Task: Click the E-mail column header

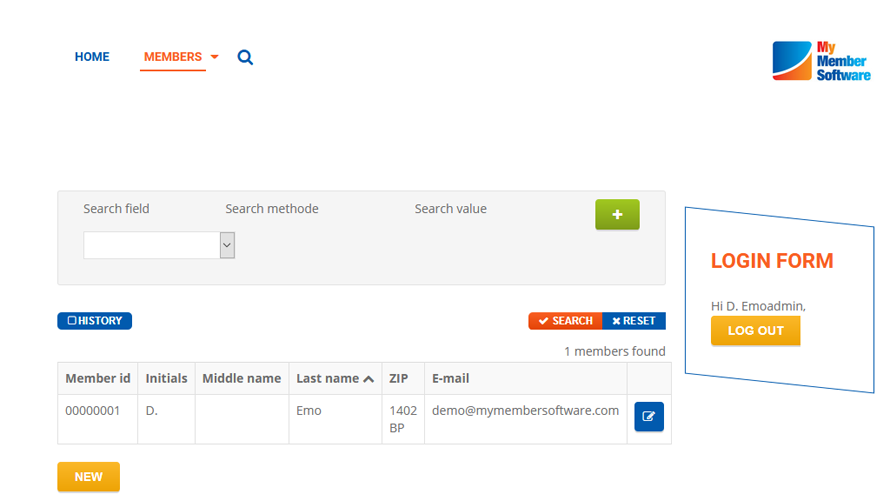Action: (x=451, y=378)
